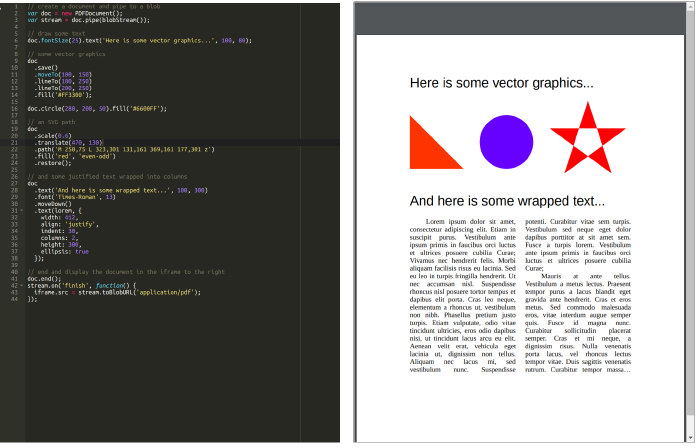Click the 'ellipsis: true' option line
The height and width of the screenshot is (448, 700).
point(65,252)
